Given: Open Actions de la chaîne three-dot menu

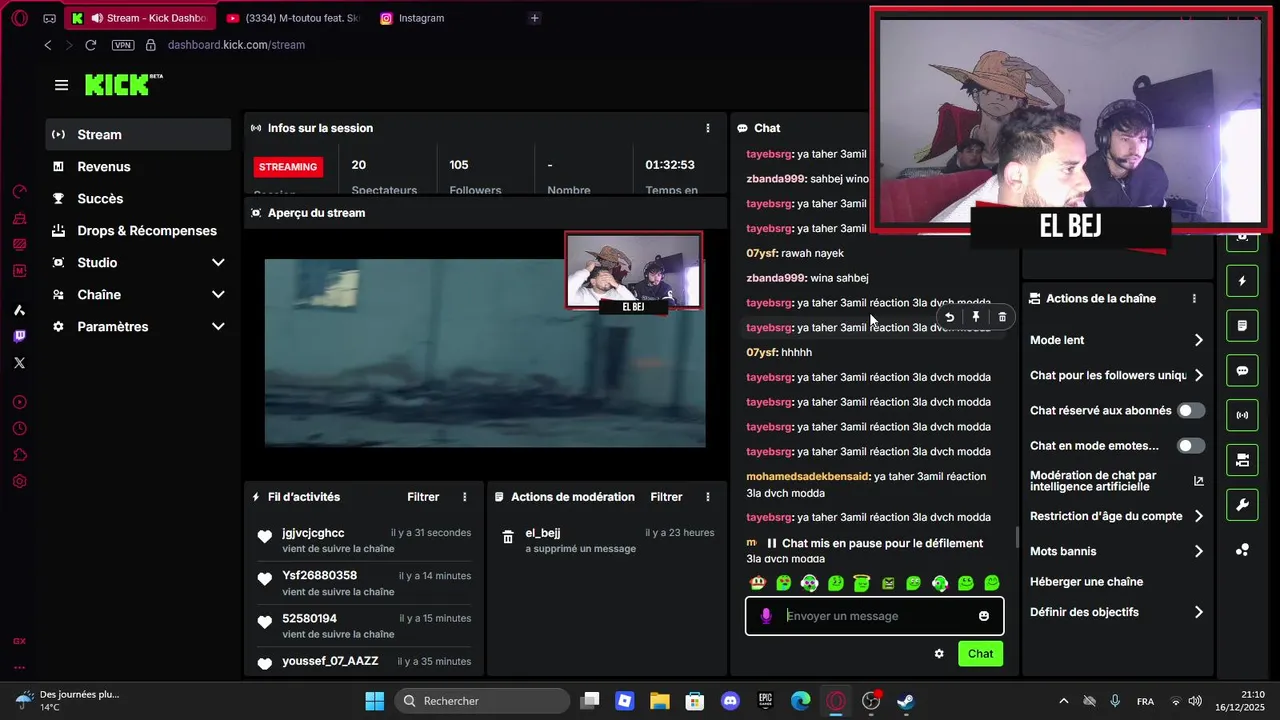Looking at the screenshot, I should tap(1194, 298).
